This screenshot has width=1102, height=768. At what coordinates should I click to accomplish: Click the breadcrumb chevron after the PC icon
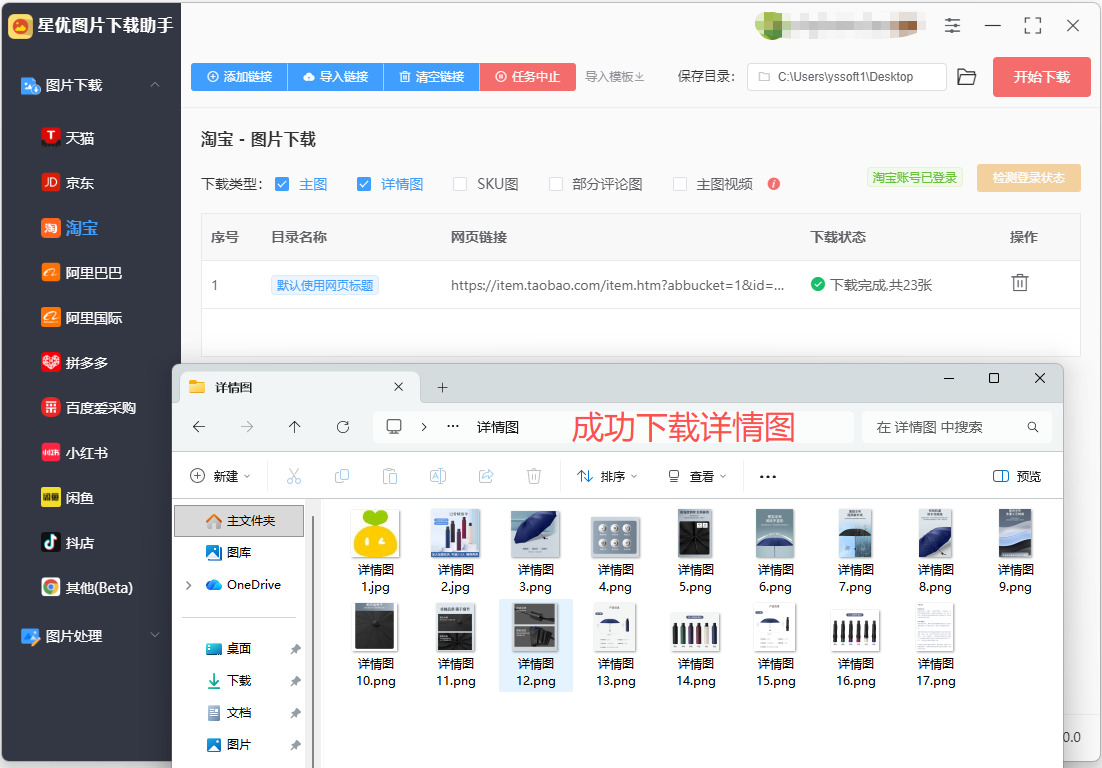coord(424,427)
